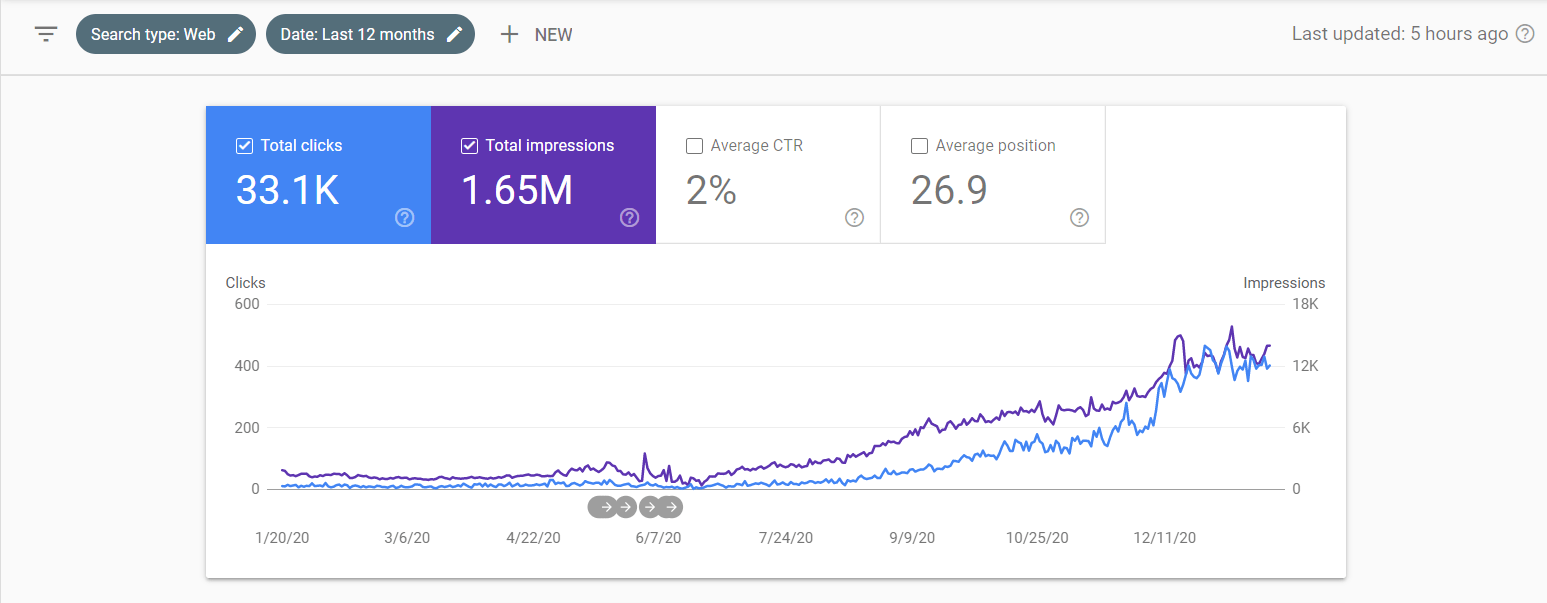The image size is (1547, 603).
Task: Click the filter lines icon
Action: coord(46,34)
